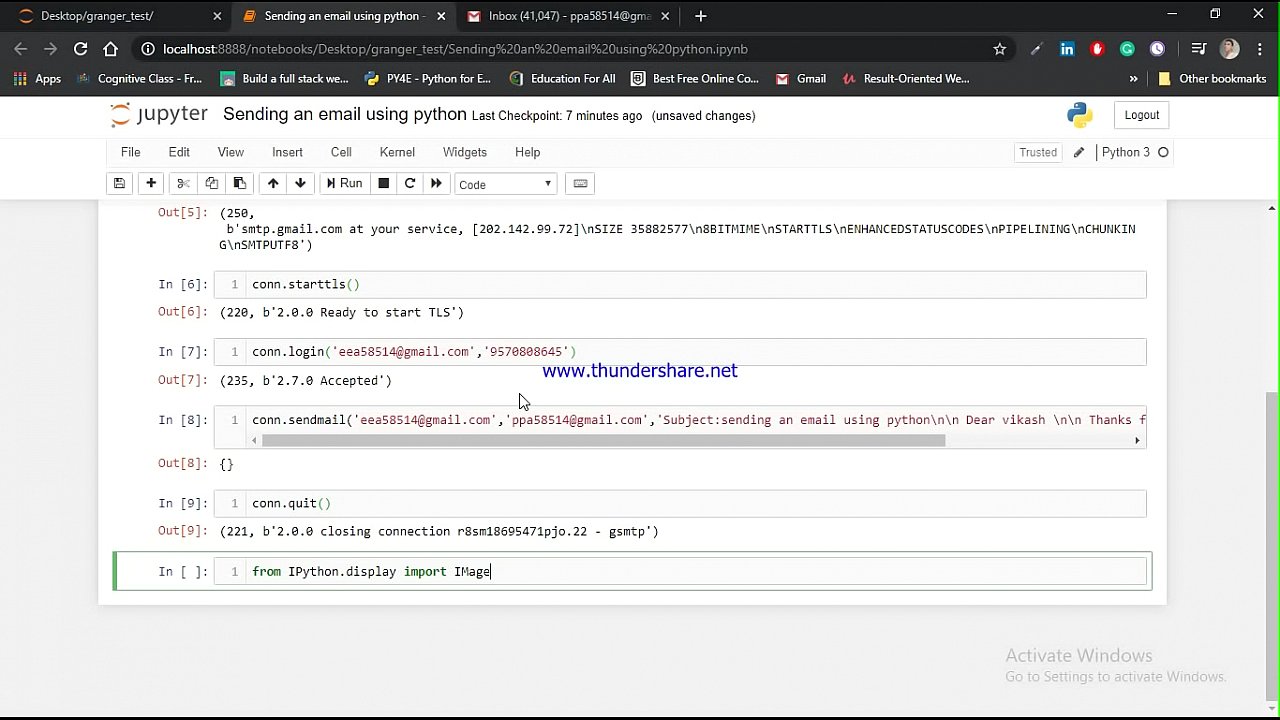
Task: Bookmark the page with the star icon
Action: click(999, 48)
